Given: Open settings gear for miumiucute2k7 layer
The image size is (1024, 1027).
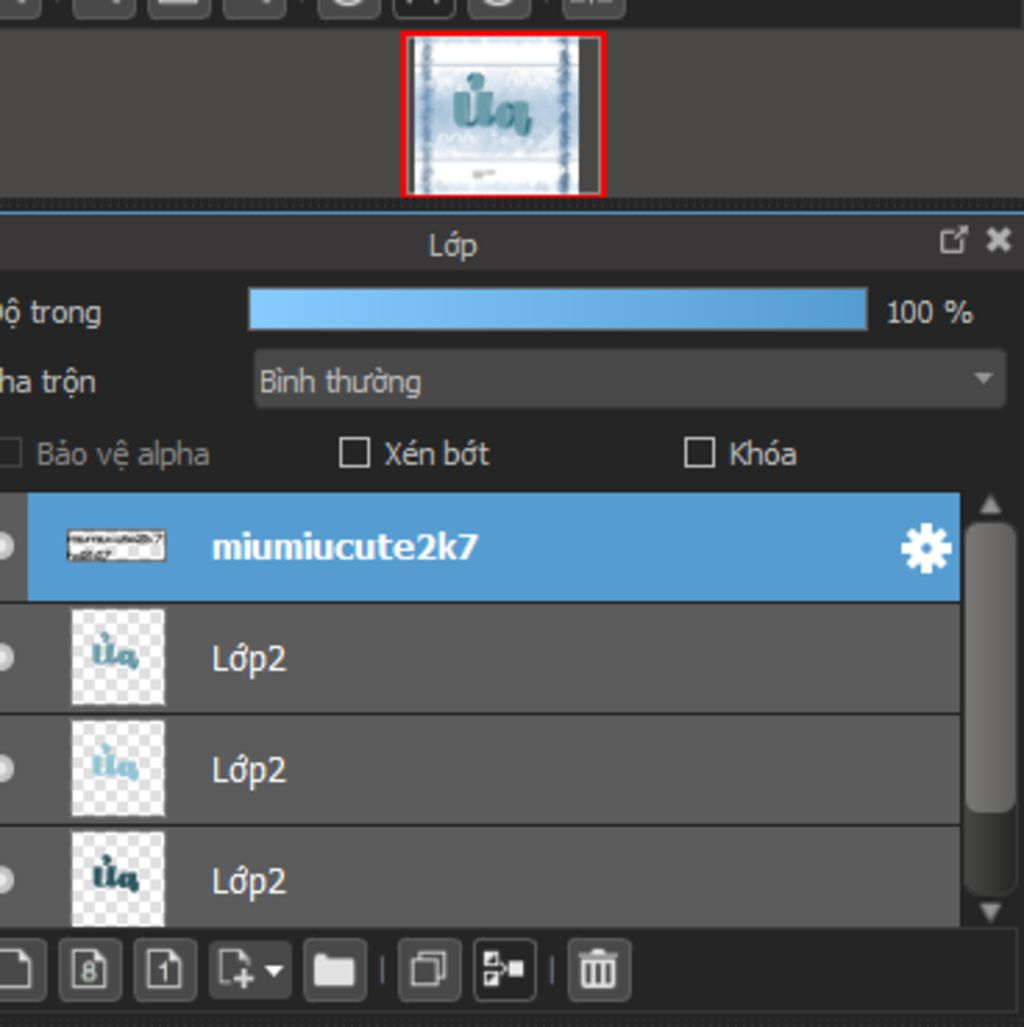Looking at the screenshot, I should (926, 548).
